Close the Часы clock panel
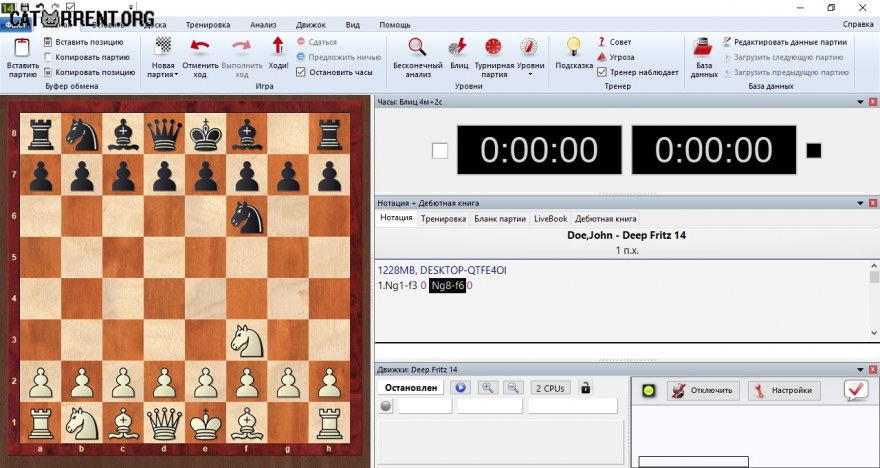 [x=873, y=102]
